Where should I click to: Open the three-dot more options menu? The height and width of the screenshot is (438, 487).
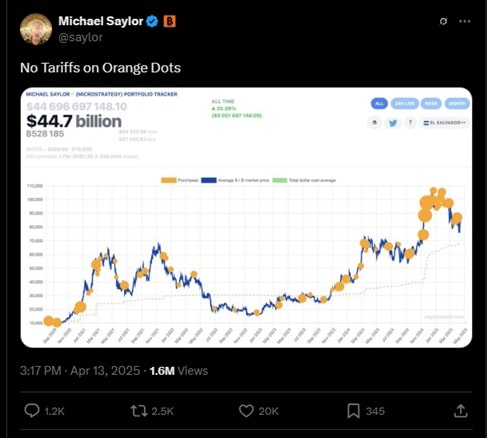[465, 21]
